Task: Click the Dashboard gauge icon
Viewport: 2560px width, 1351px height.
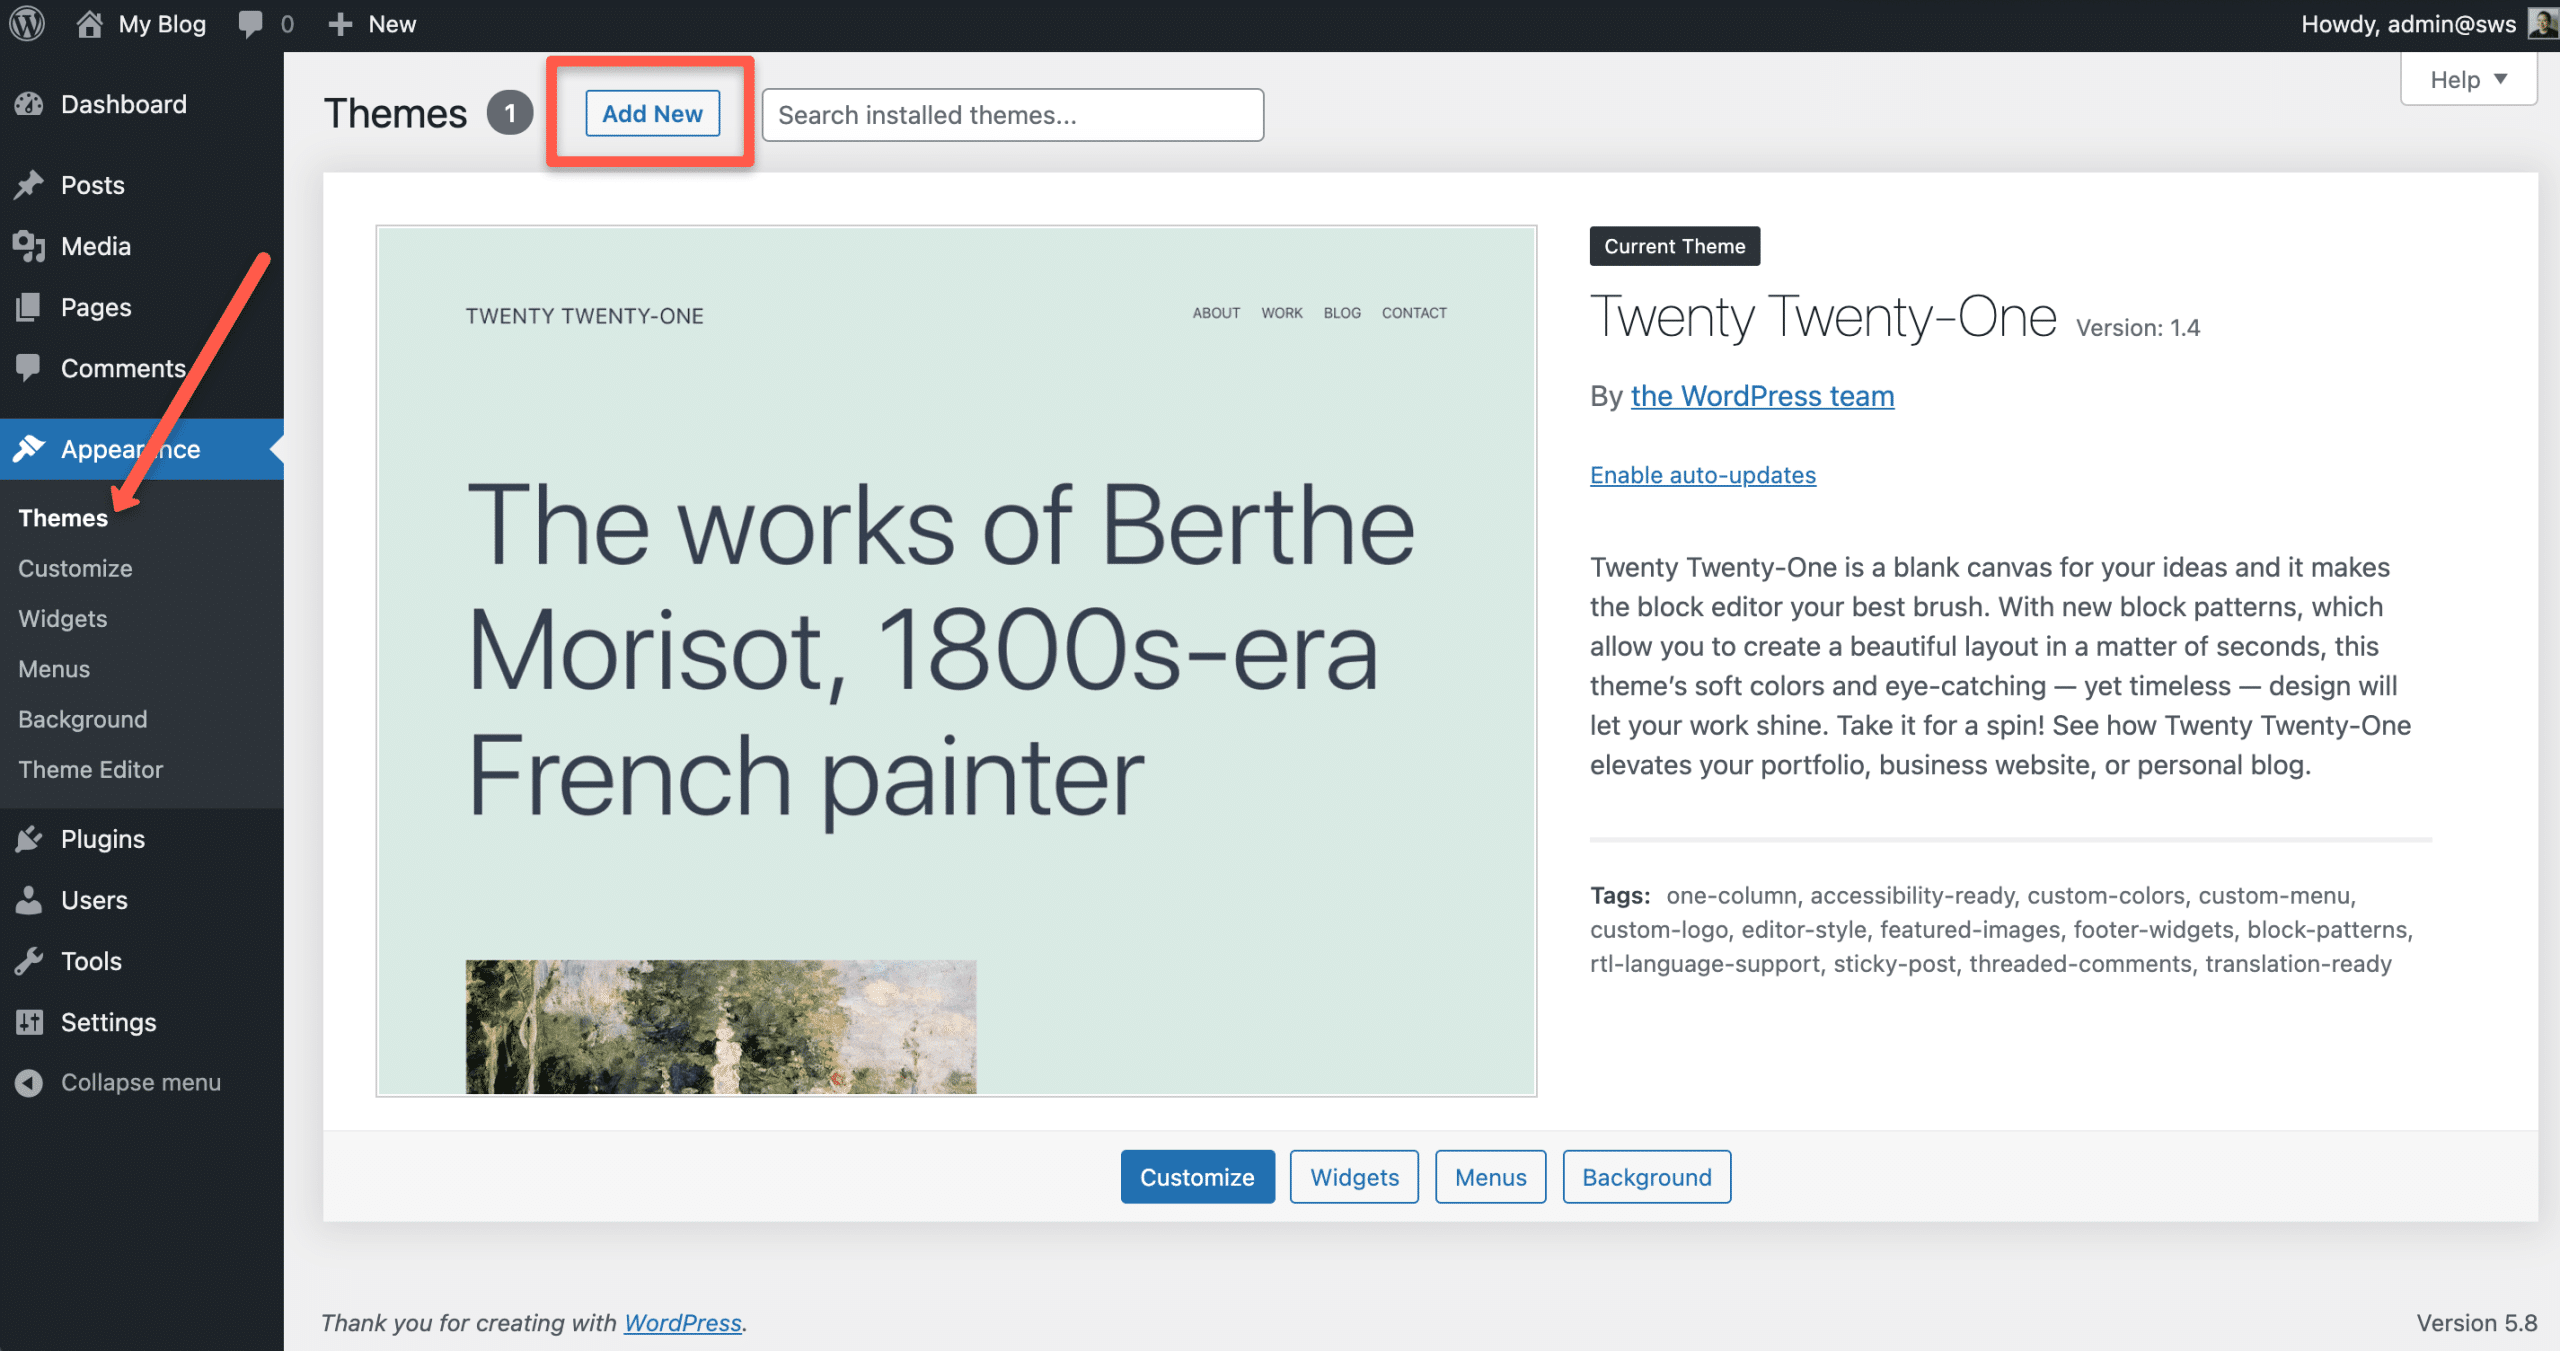Action: (x=29, y=104)
